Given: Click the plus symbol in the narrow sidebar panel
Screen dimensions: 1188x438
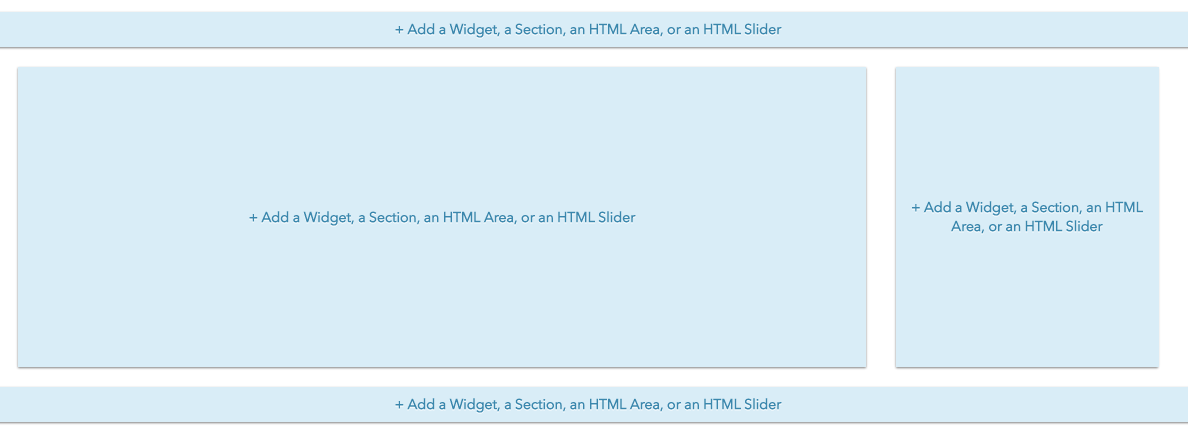Looking at the screenshot, I should pos(915,208).
